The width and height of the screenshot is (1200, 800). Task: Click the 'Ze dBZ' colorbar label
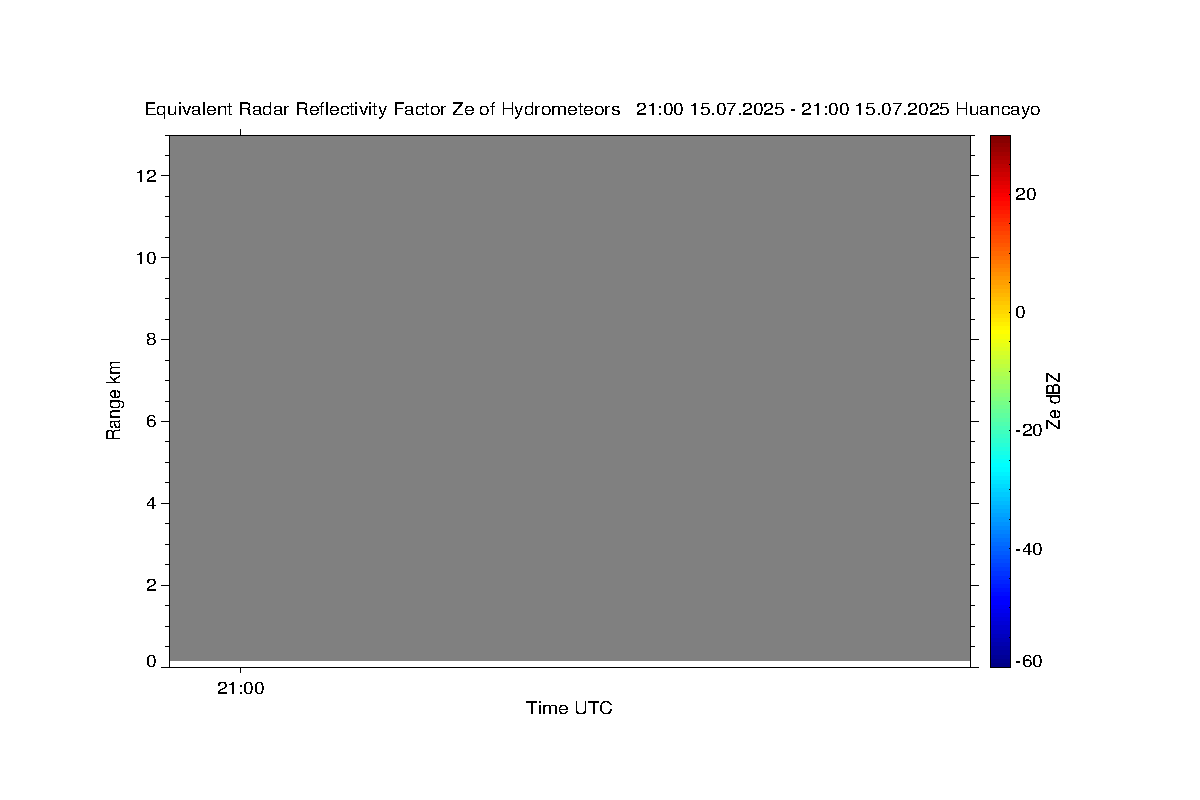(1053, 401)
